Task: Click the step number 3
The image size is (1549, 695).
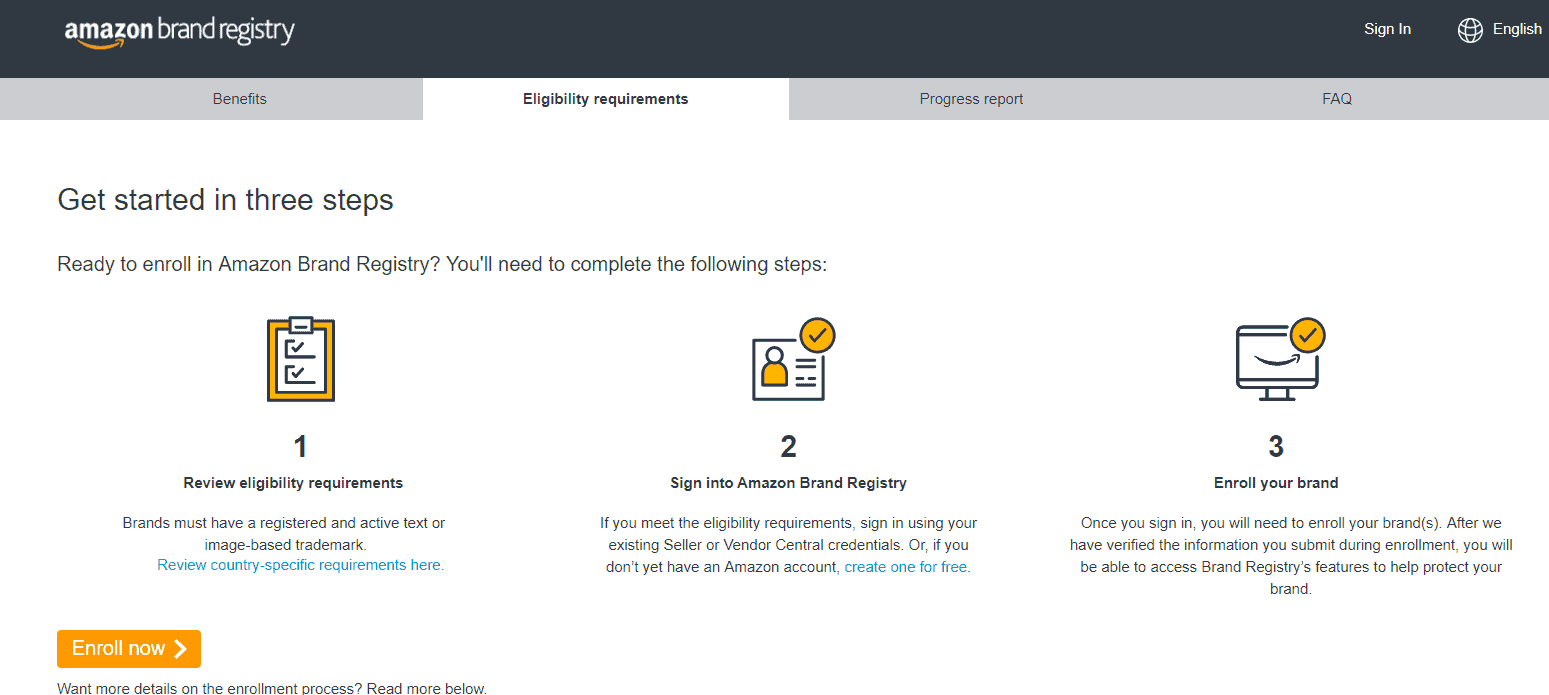Action: (1276, 446)
